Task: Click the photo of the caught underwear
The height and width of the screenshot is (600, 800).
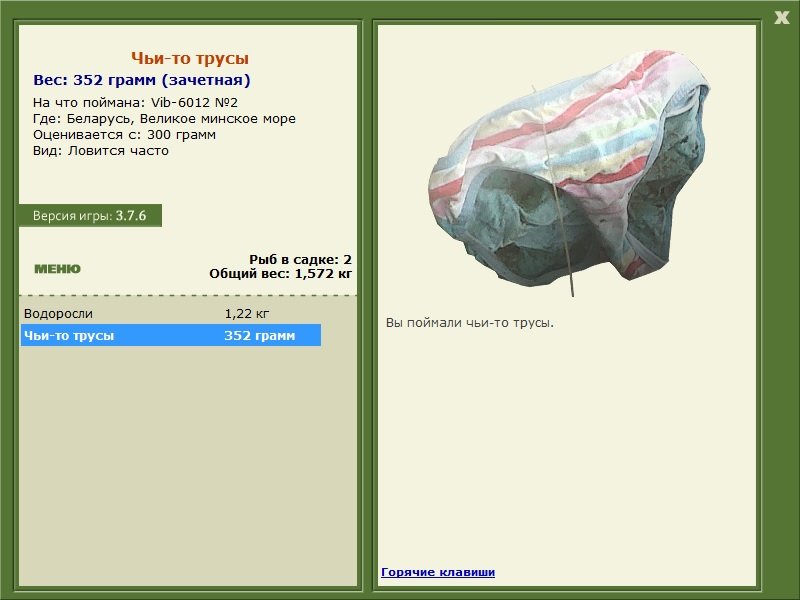Action: pyautogui.click(x=565, y=170)
